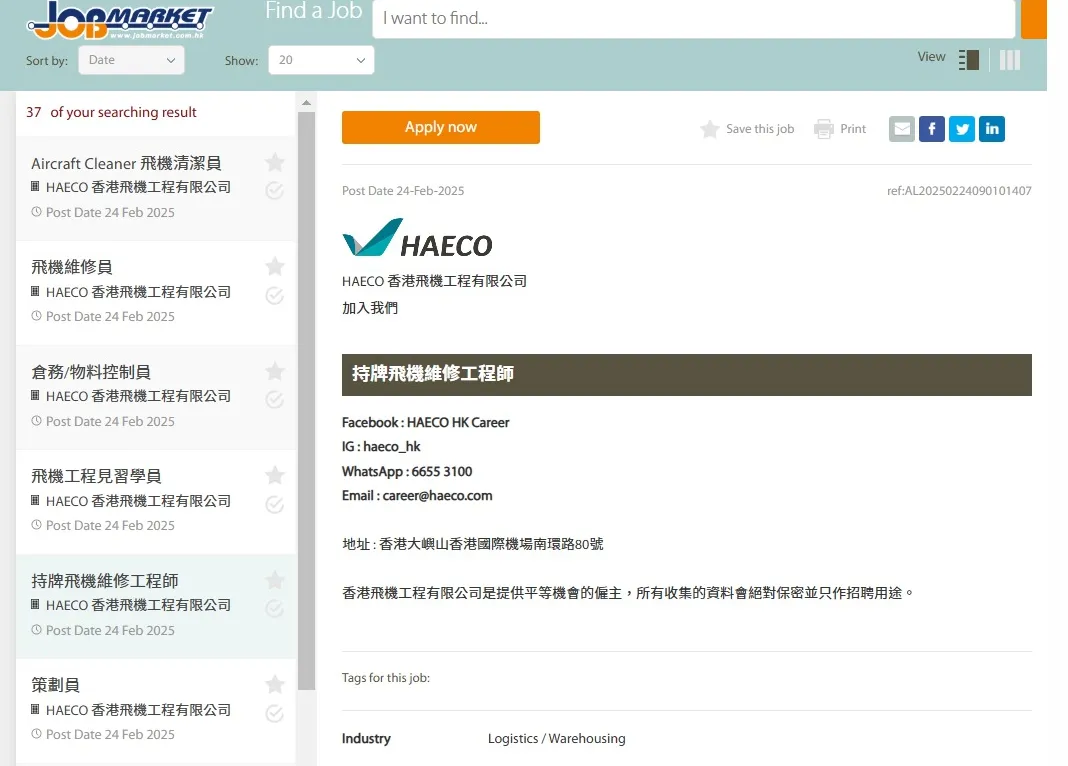Toggle checkmark on 飛機工程見習學員 job

click(275, 504)
